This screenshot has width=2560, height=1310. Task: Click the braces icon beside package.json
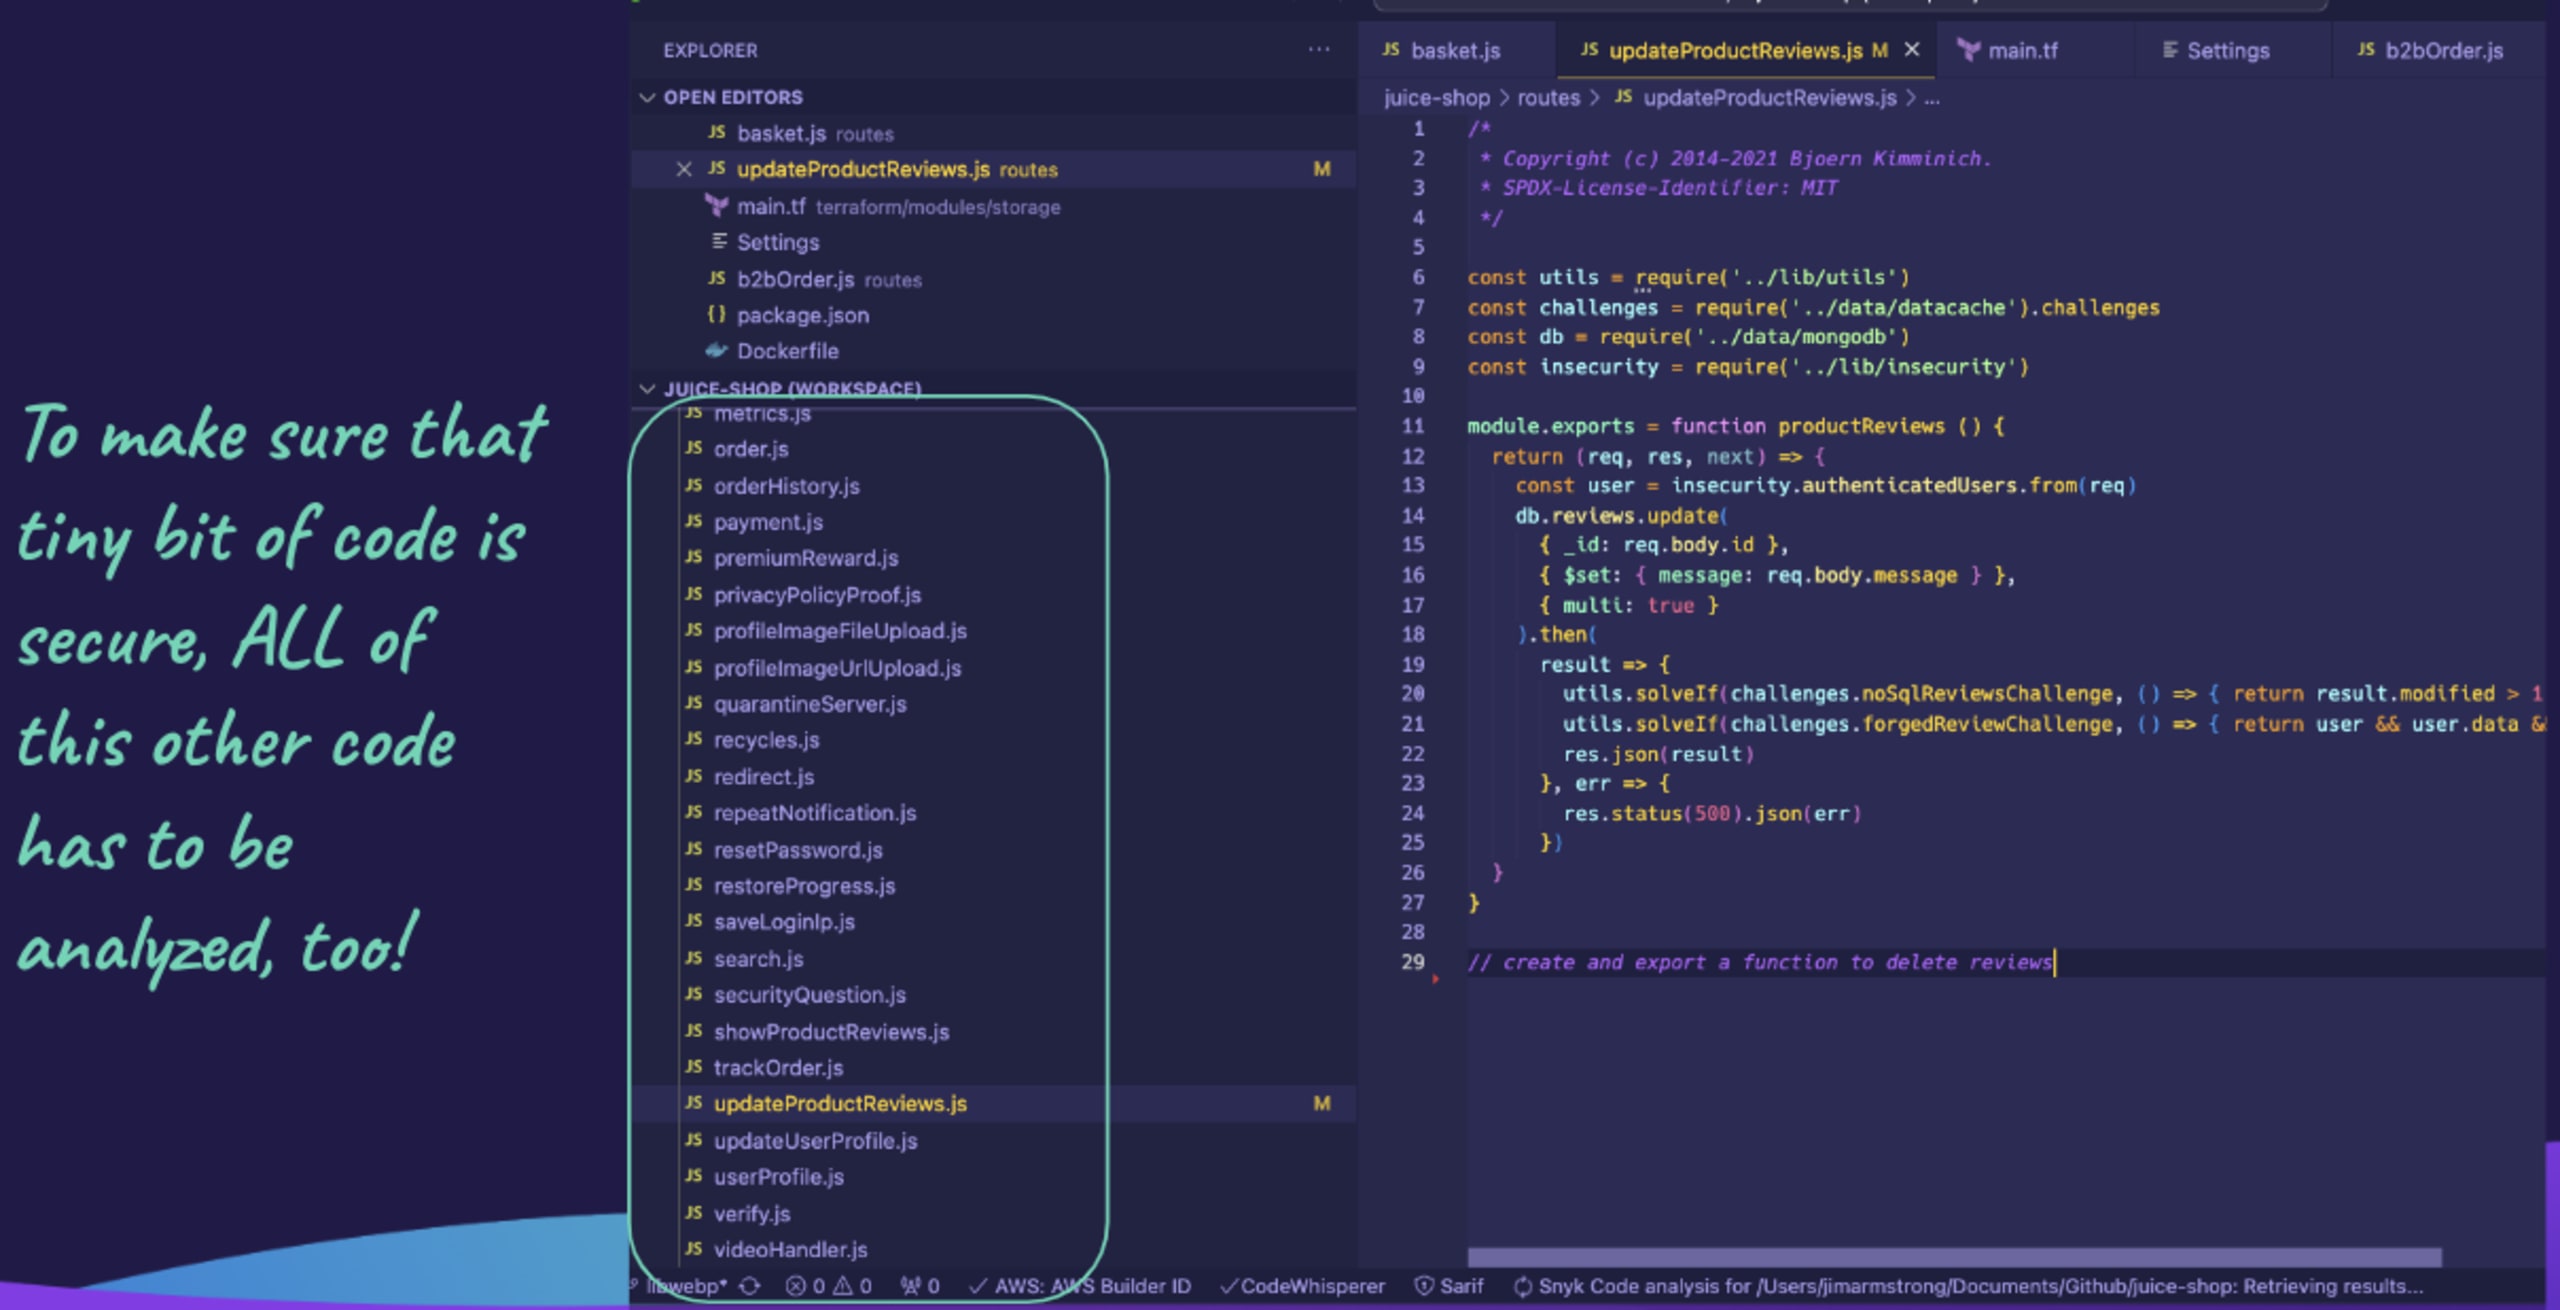(716, 314)
